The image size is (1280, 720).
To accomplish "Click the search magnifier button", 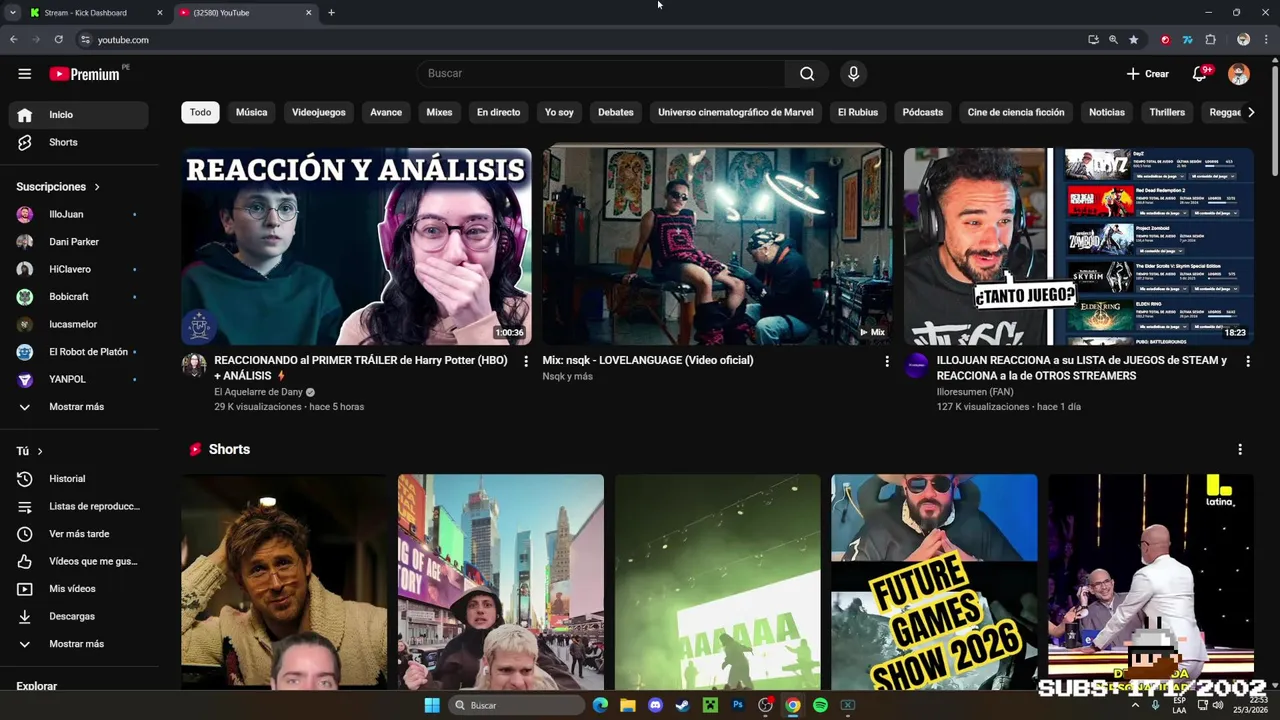I will tap(807, 74).
